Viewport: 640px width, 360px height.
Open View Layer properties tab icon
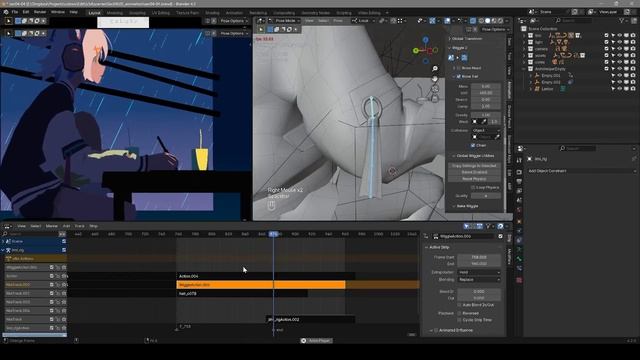(519, 191)
